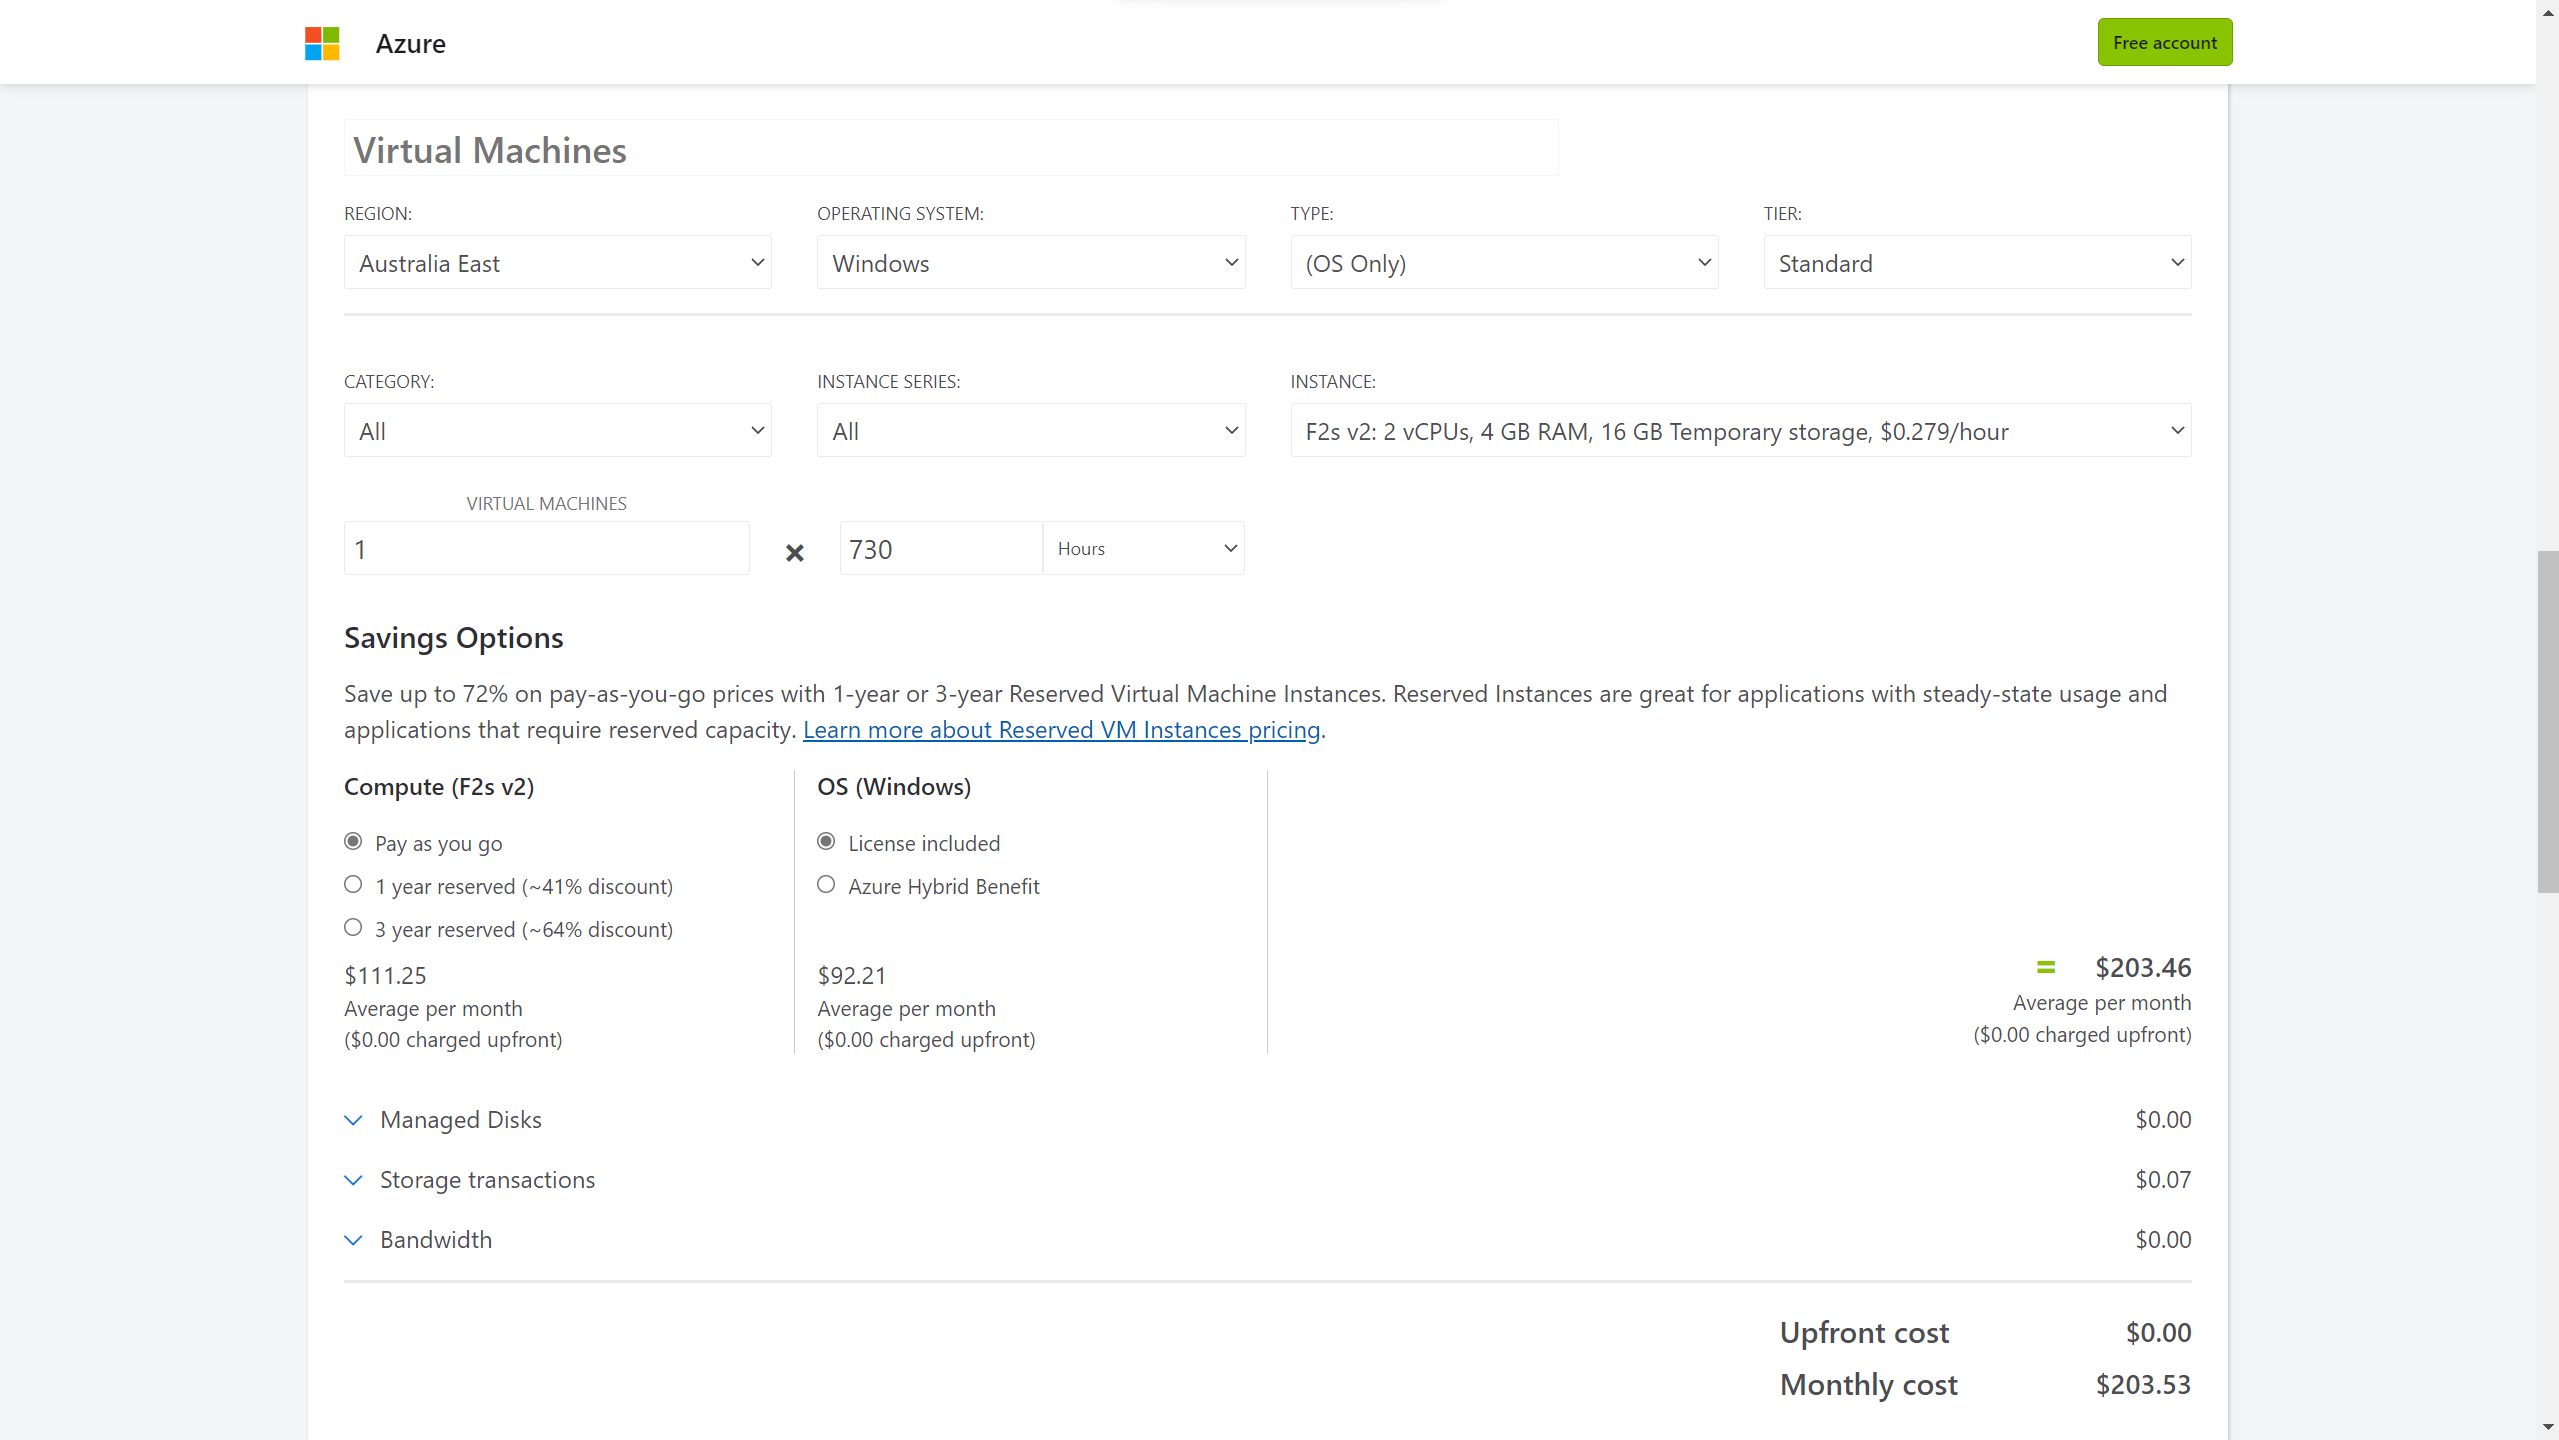Viewport: 2559px width, 1440px height.
Task: Edit the Virtual Machines title field
Action: 950,149
